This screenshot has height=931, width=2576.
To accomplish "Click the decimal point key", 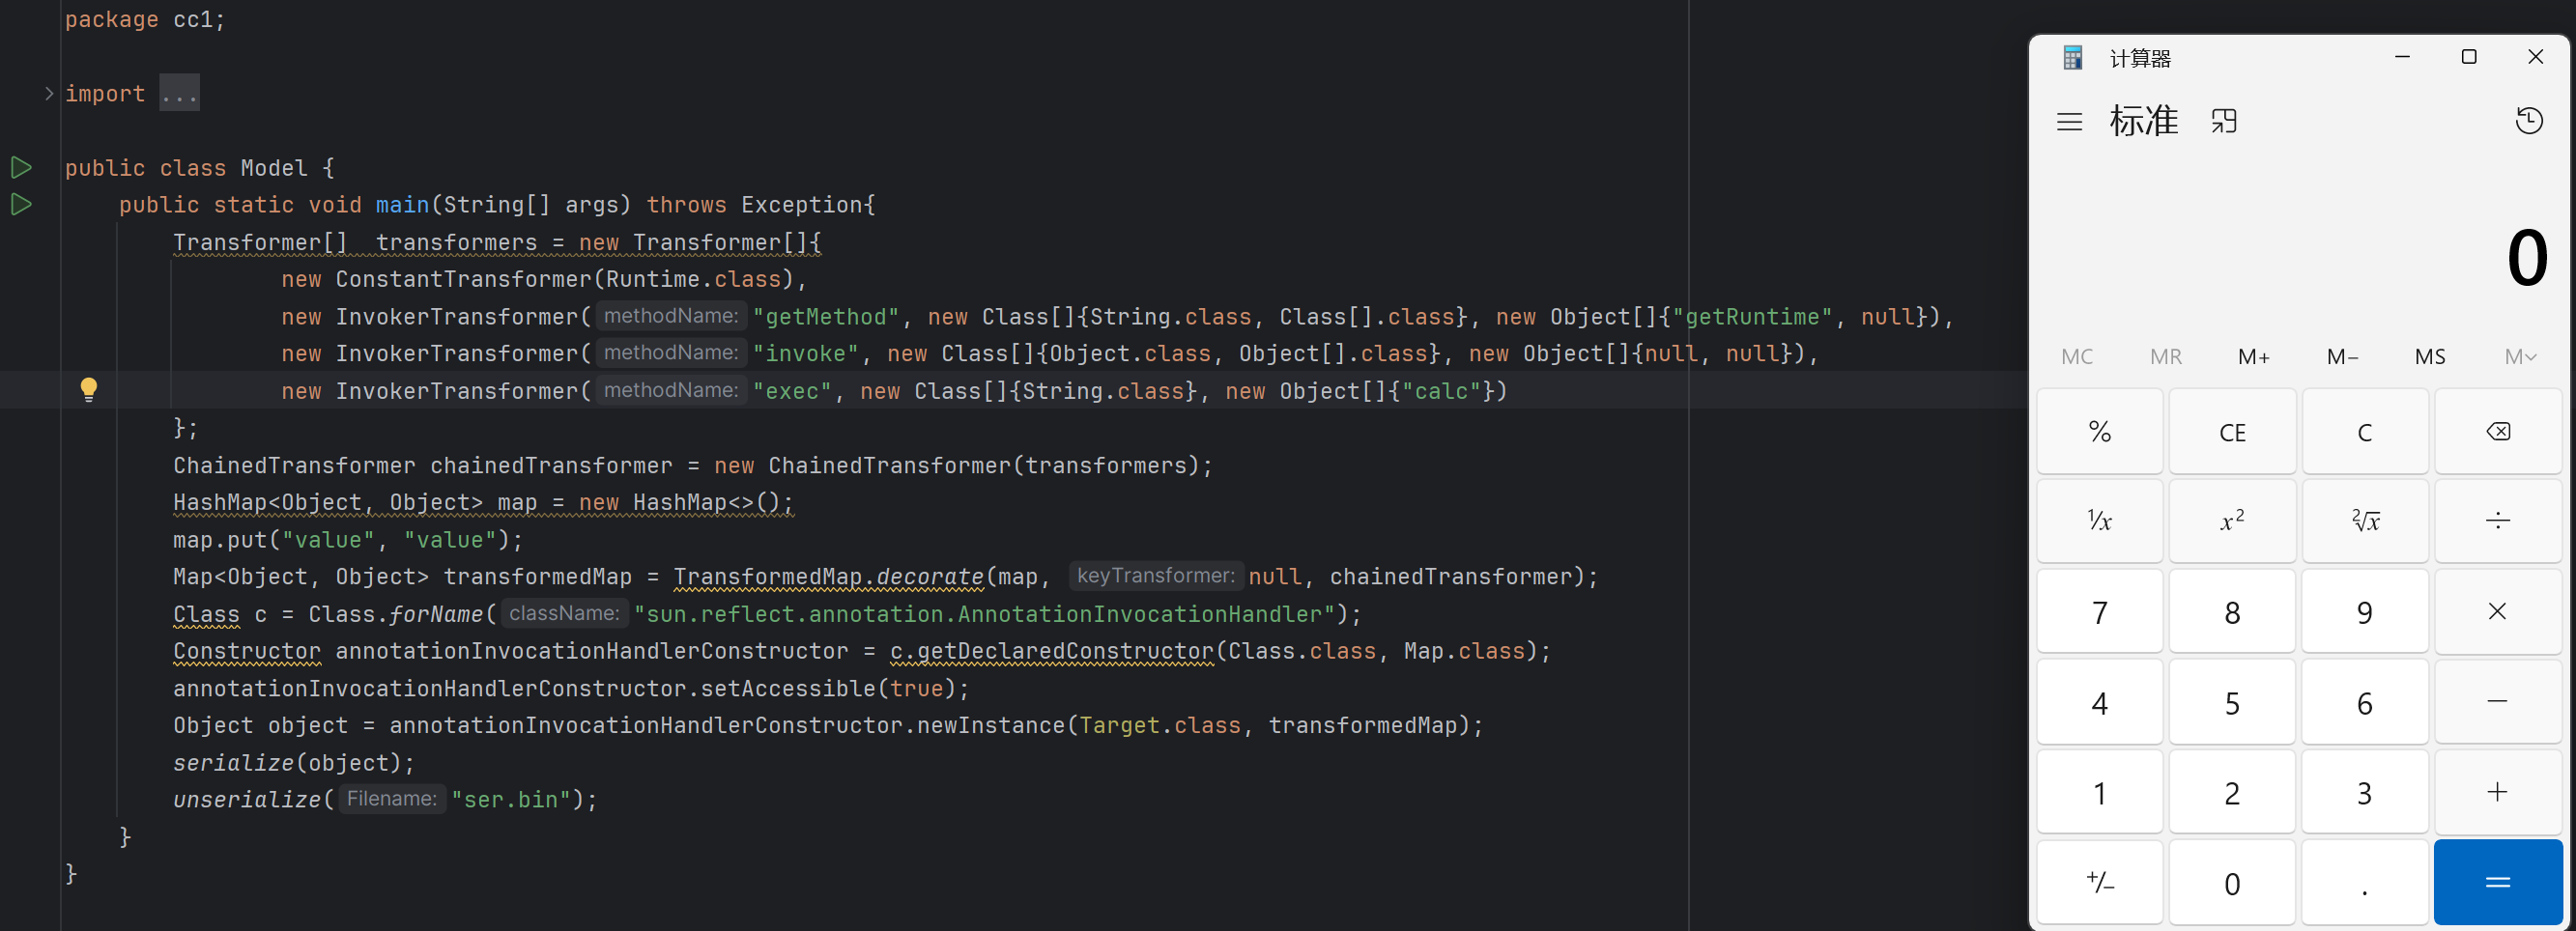I will (2364, 882).
